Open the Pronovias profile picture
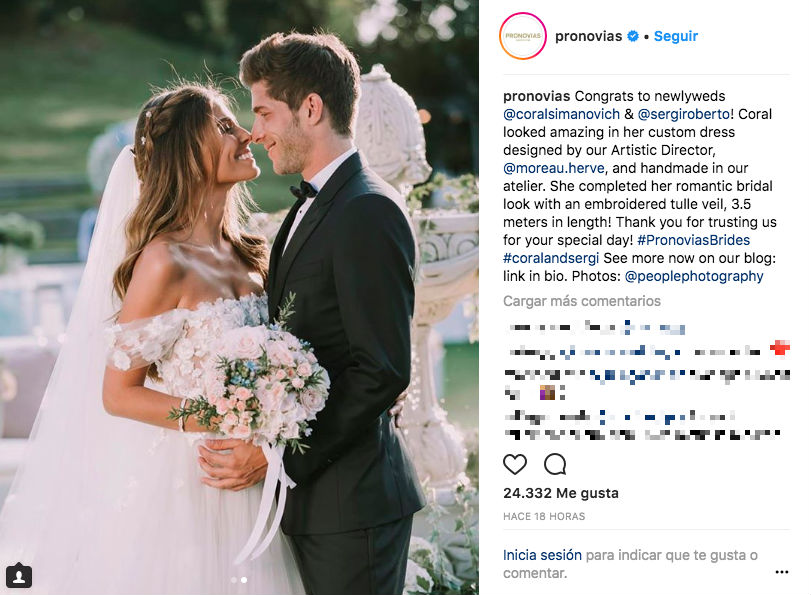Viewport: 811px width, 595px height. tap(522, 36)
